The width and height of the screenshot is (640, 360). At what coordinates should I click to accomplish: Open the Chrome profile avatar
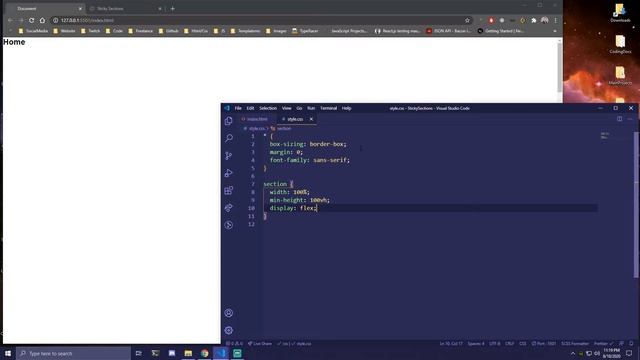click(x=544, y=20)
